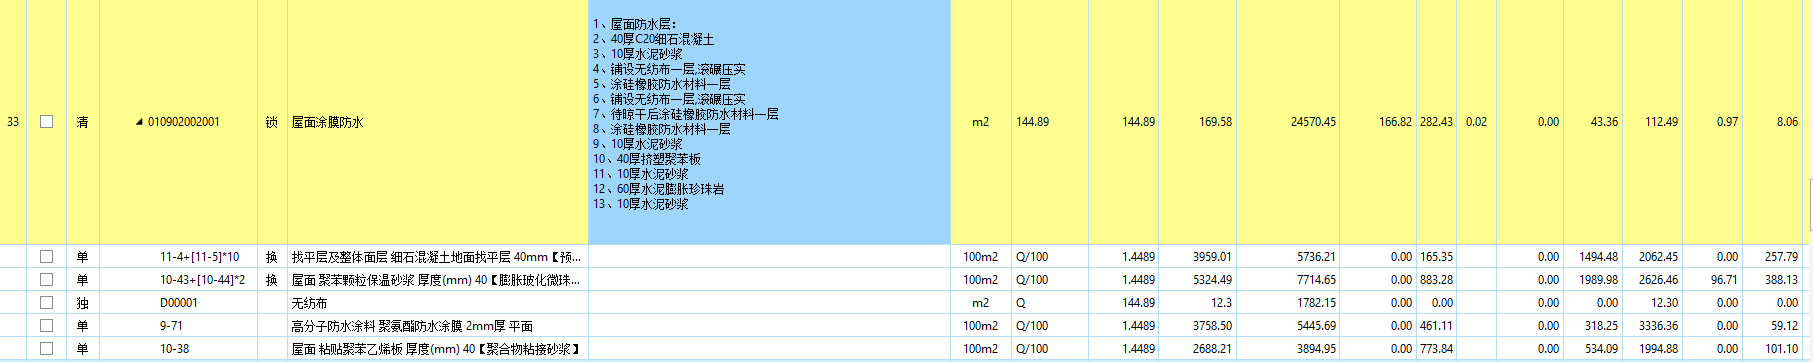This screenshot has width=1813, height=362.
Task: Select value 165.35
Action: coord(1436,257)
